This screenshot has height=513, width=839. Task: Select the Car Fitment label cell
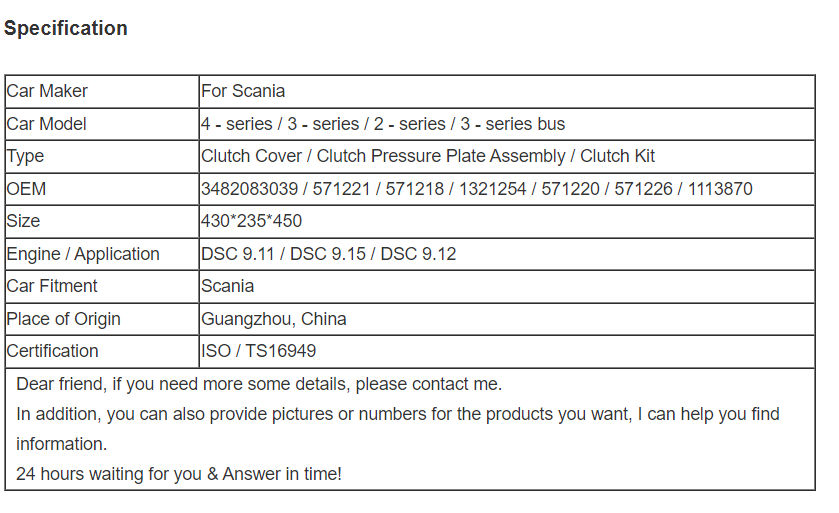[x=102, y=286]
